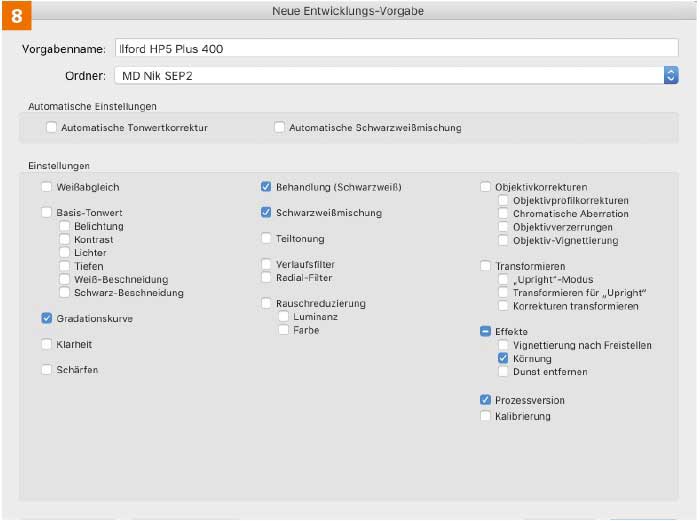Toggle the Effekte mixed-state checkbox
700x521 pixels.
[x=486, y=331]
